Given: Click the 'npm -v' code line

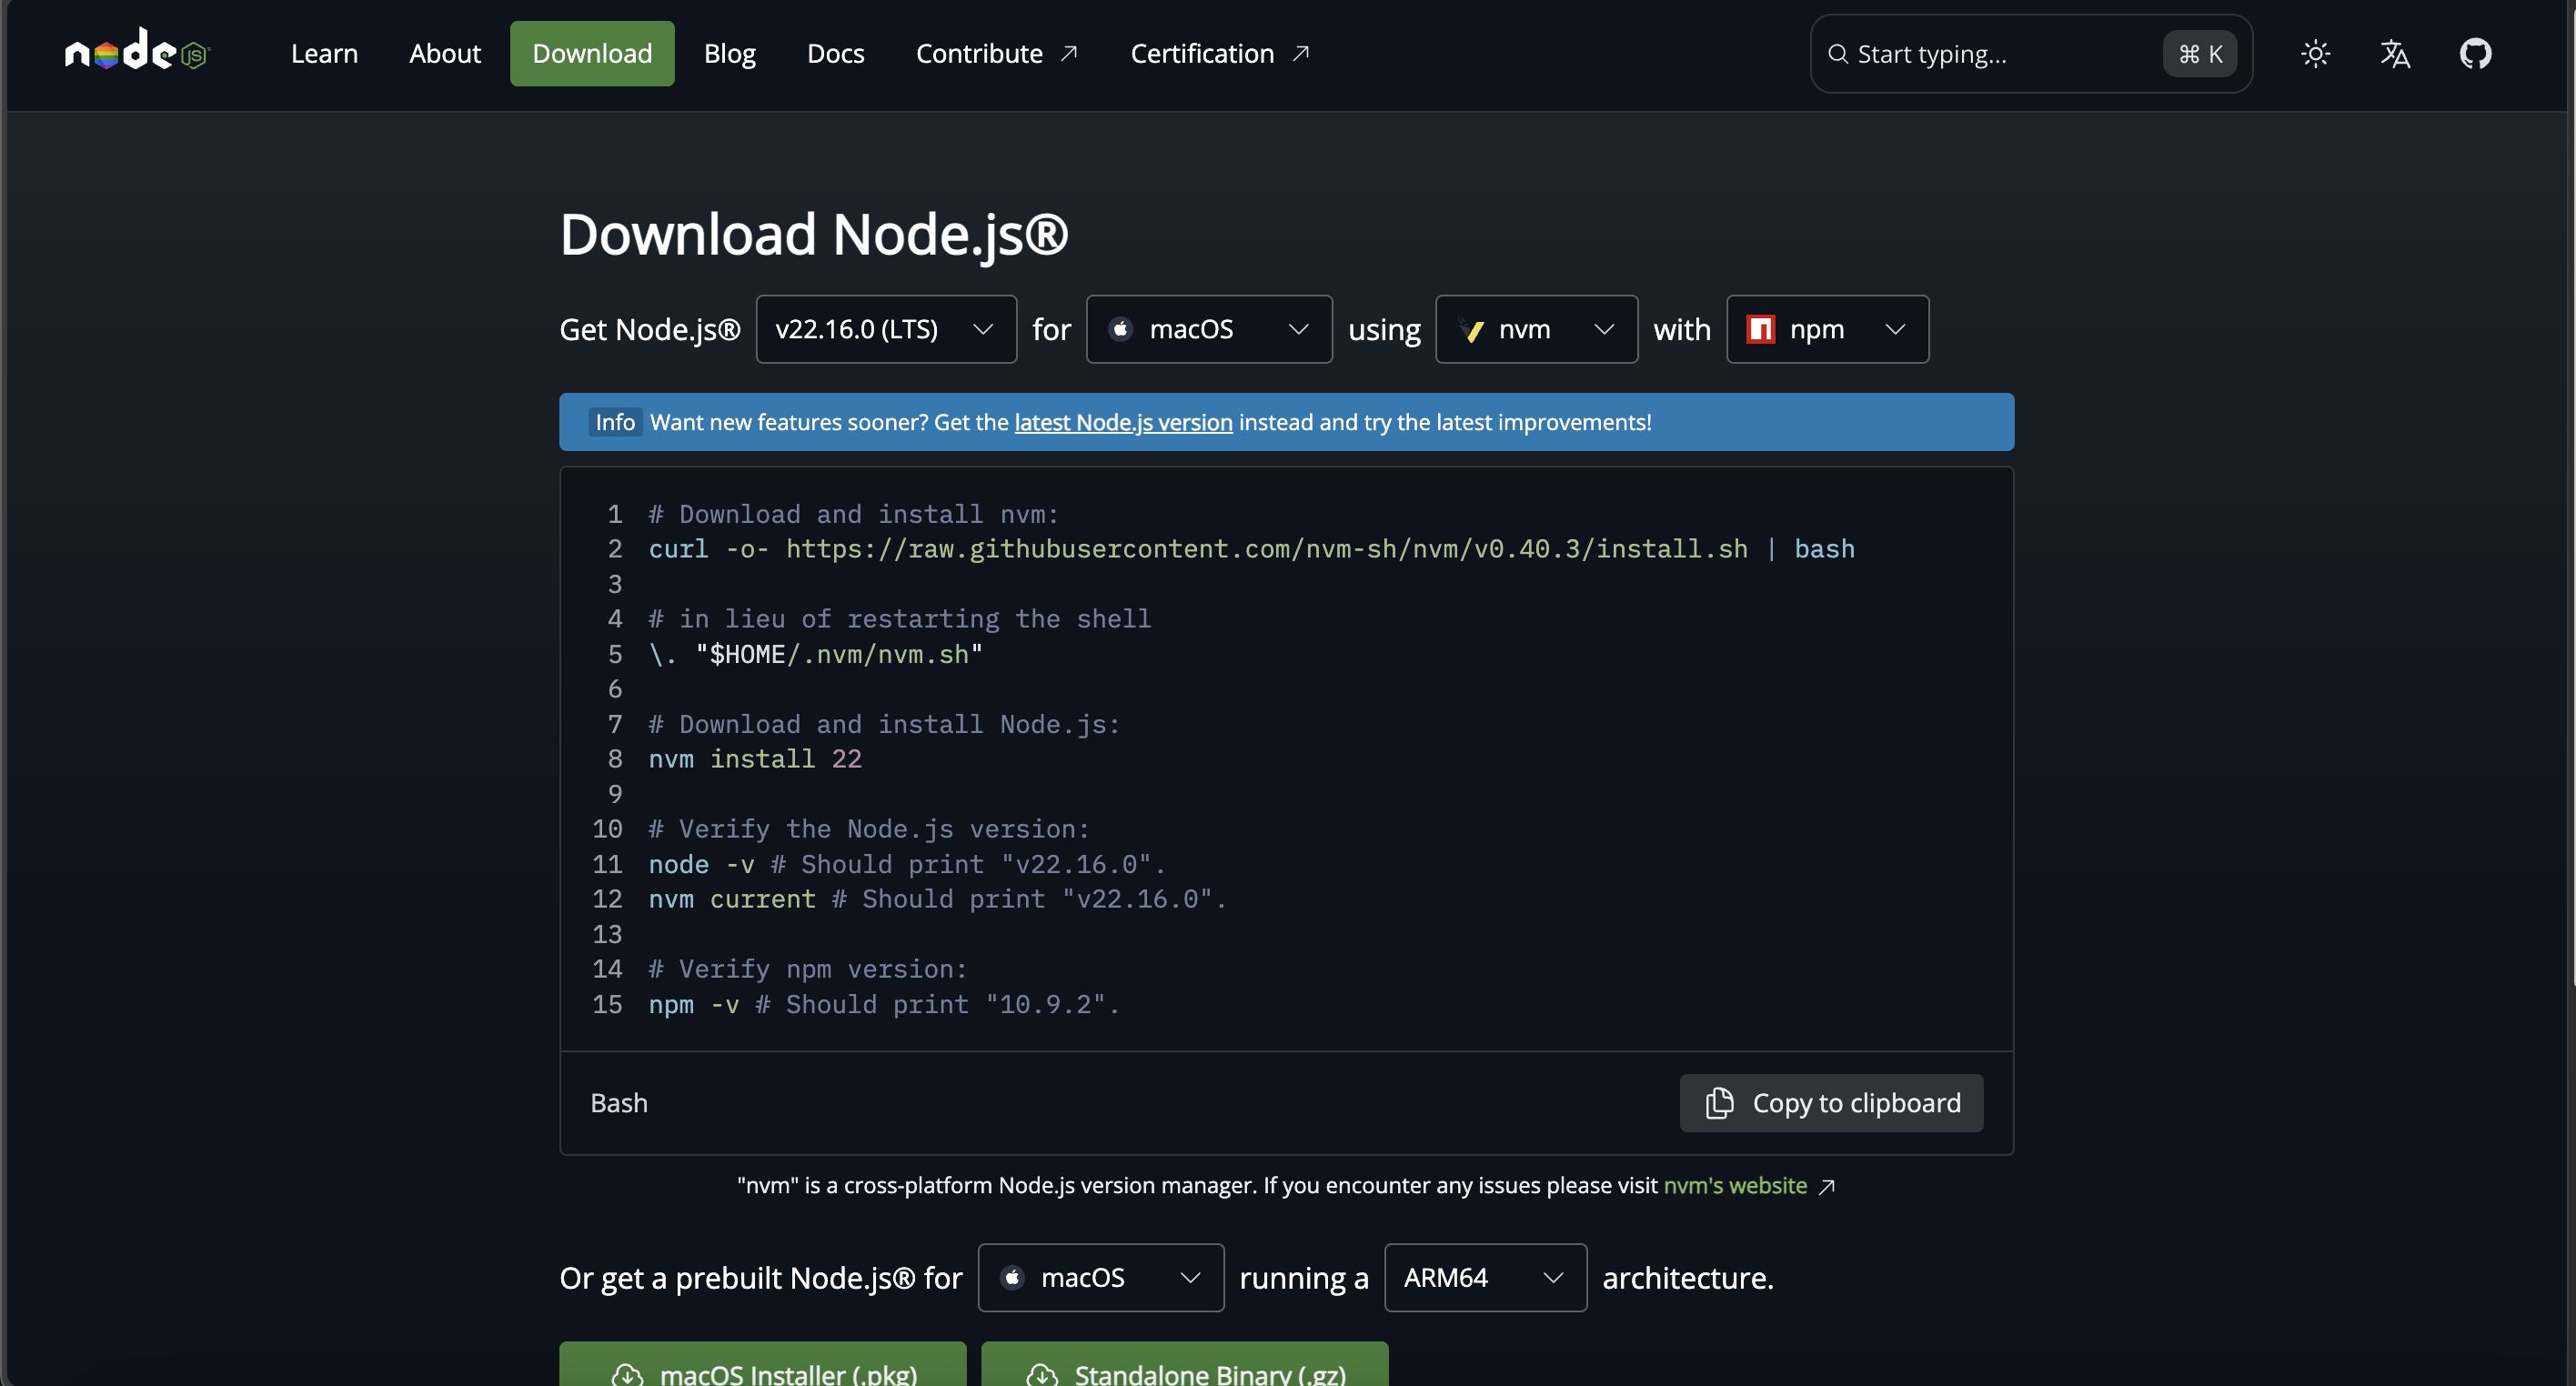Looking at the screenshot, I should (884, 1004).
